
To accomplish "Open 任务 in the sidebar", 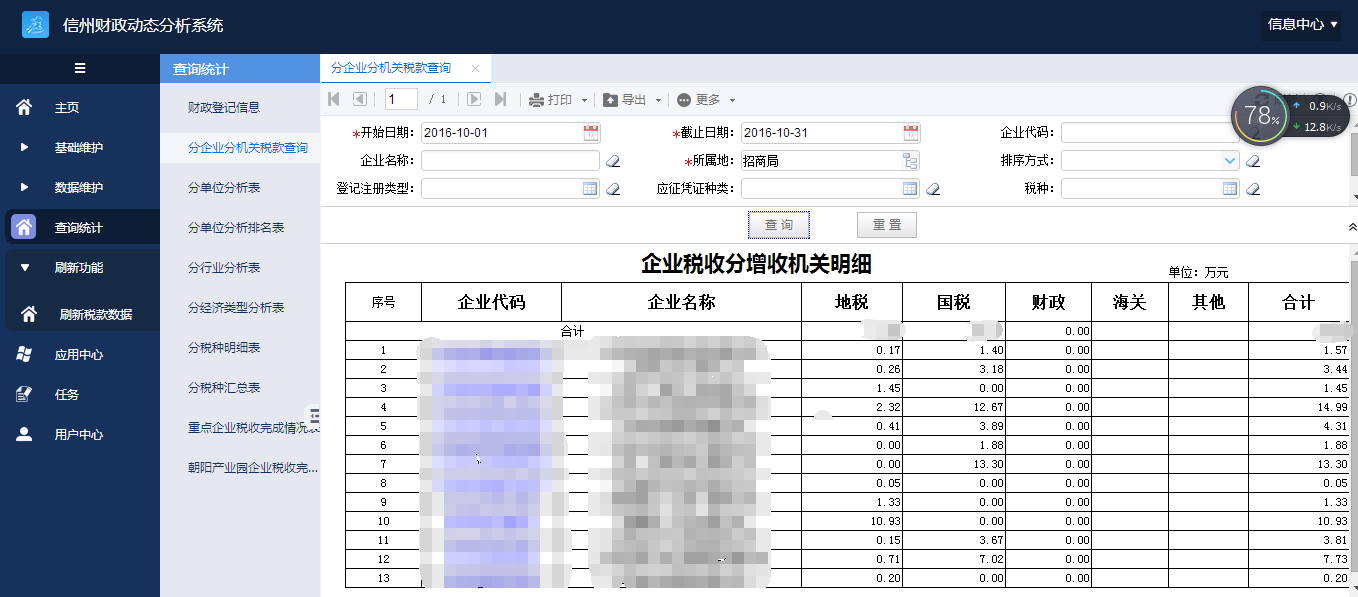I will [67, 395].
